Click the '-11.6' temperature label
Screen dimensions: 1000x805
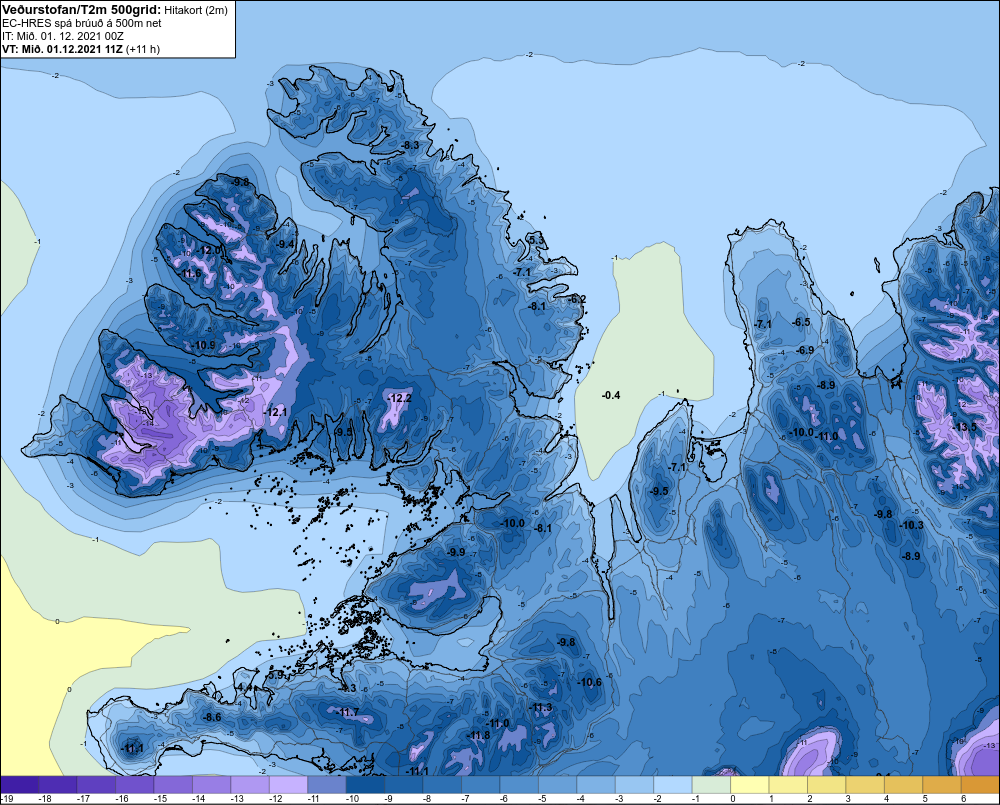[189, 274]
